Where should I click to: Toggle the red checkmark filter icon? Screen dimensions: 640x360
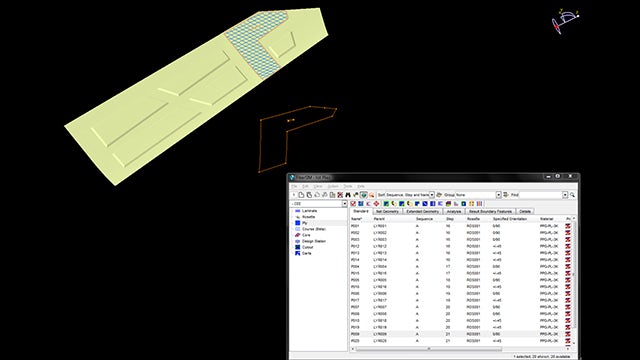click(x=353, y=204)
